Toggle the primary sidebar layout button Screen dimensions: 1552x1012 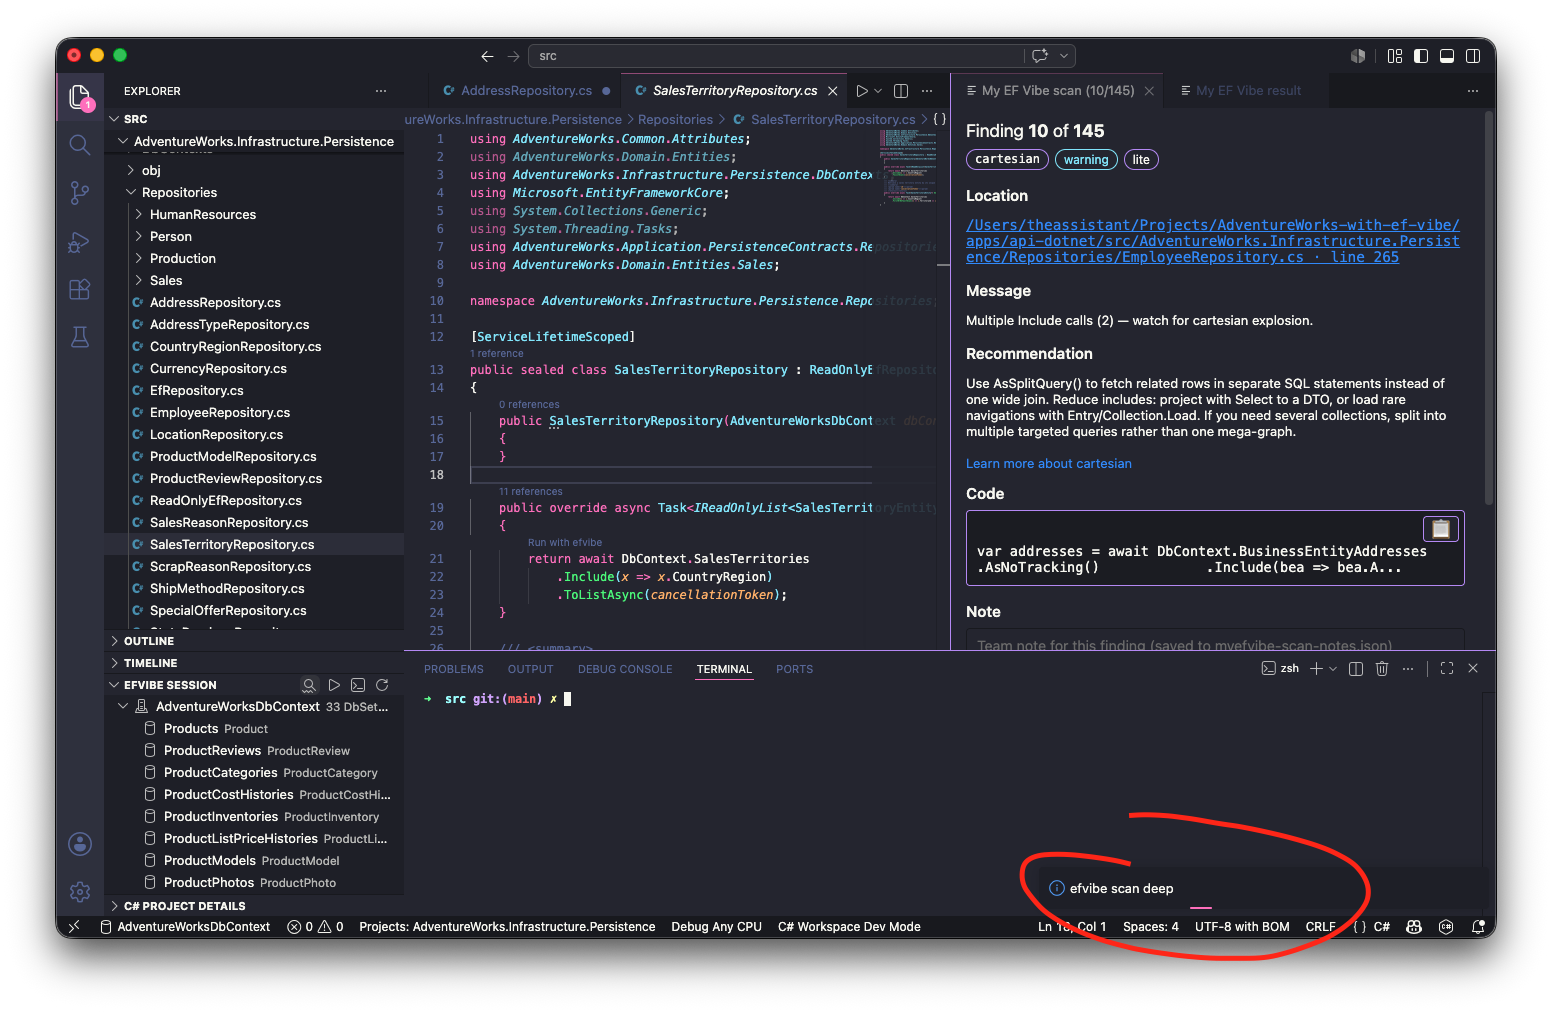(1421, 56)
